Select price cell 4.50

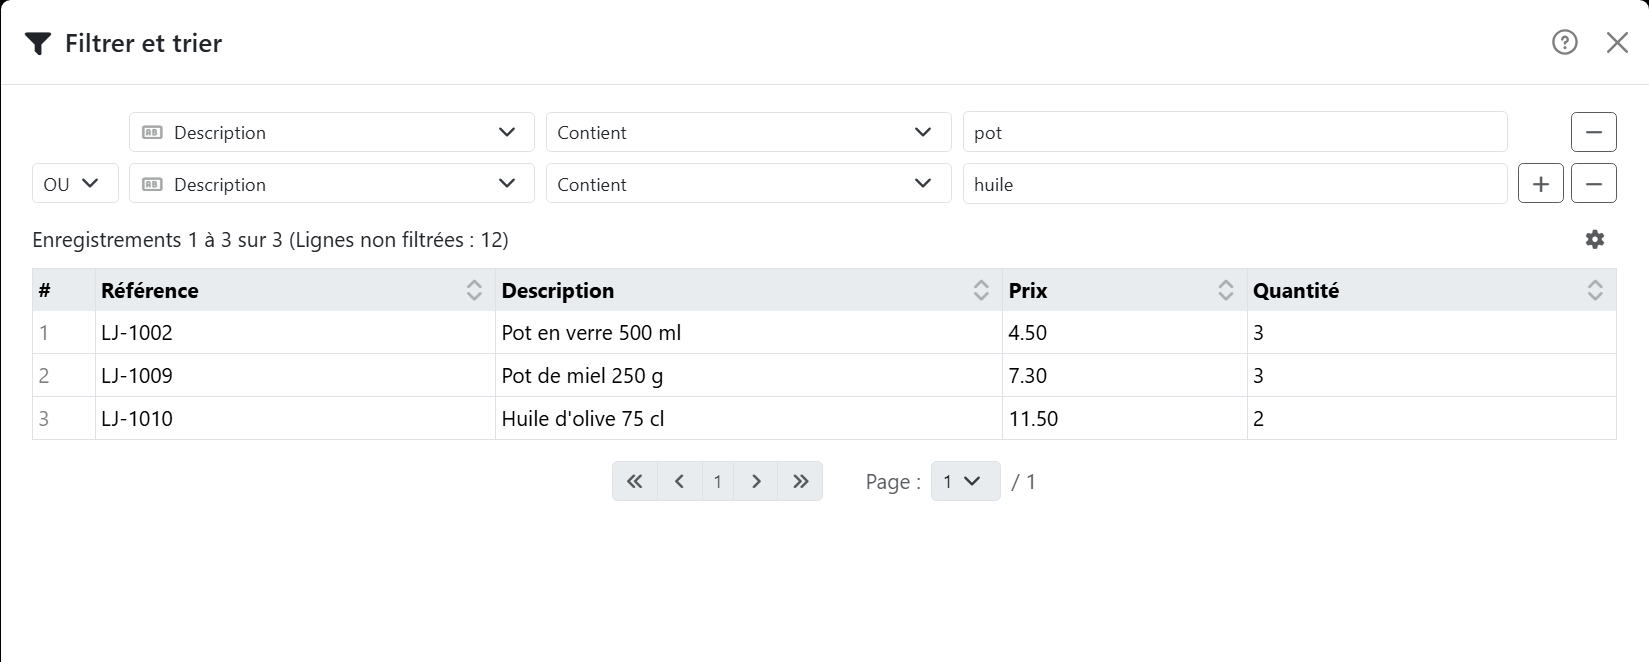[1125, 333]
